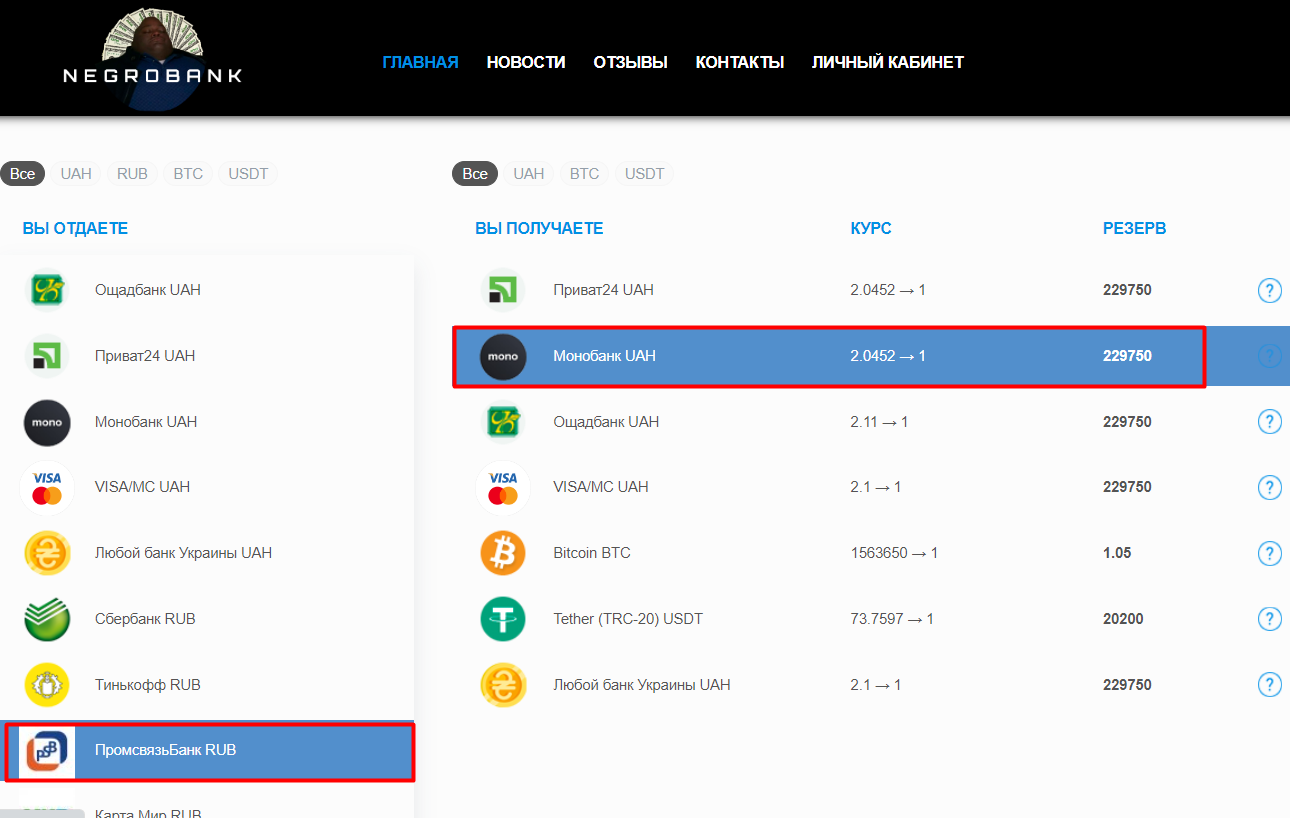Select Сбербанк RUB icon
This screenshot has height=818, width=1290.
click(x=47, y=619)
